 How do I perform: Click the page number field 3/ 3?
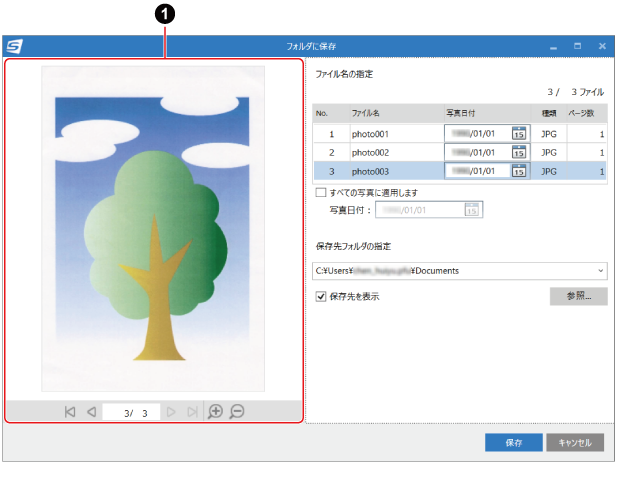coord(131,412)
